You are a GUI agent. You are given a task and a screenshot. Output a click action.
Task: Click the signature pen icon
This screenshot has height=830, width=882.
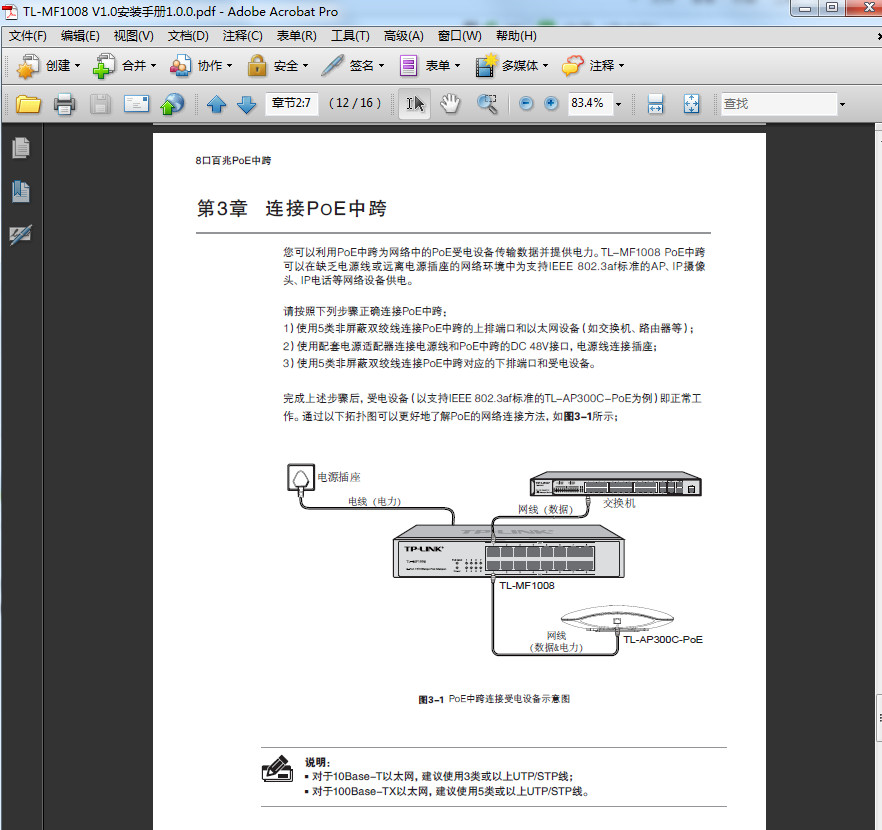click(x=332, y=65)
